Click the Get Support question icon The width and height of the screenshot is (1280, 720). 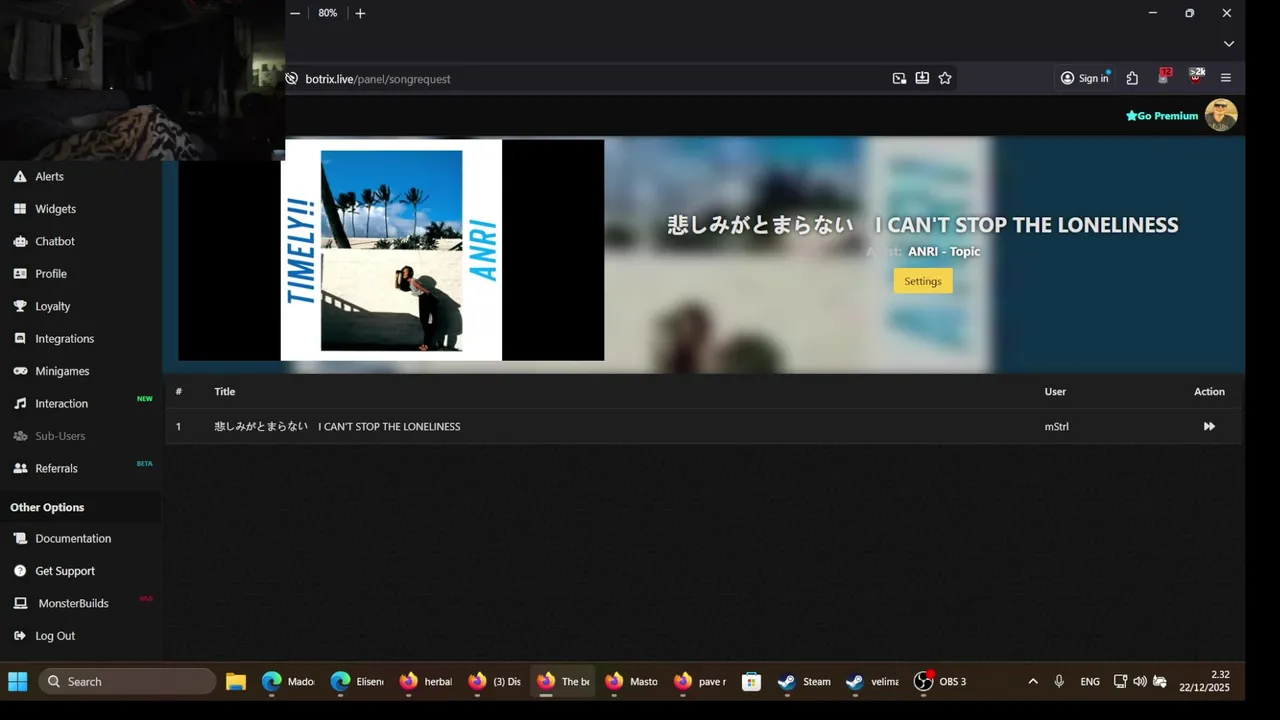pos(20,571)
